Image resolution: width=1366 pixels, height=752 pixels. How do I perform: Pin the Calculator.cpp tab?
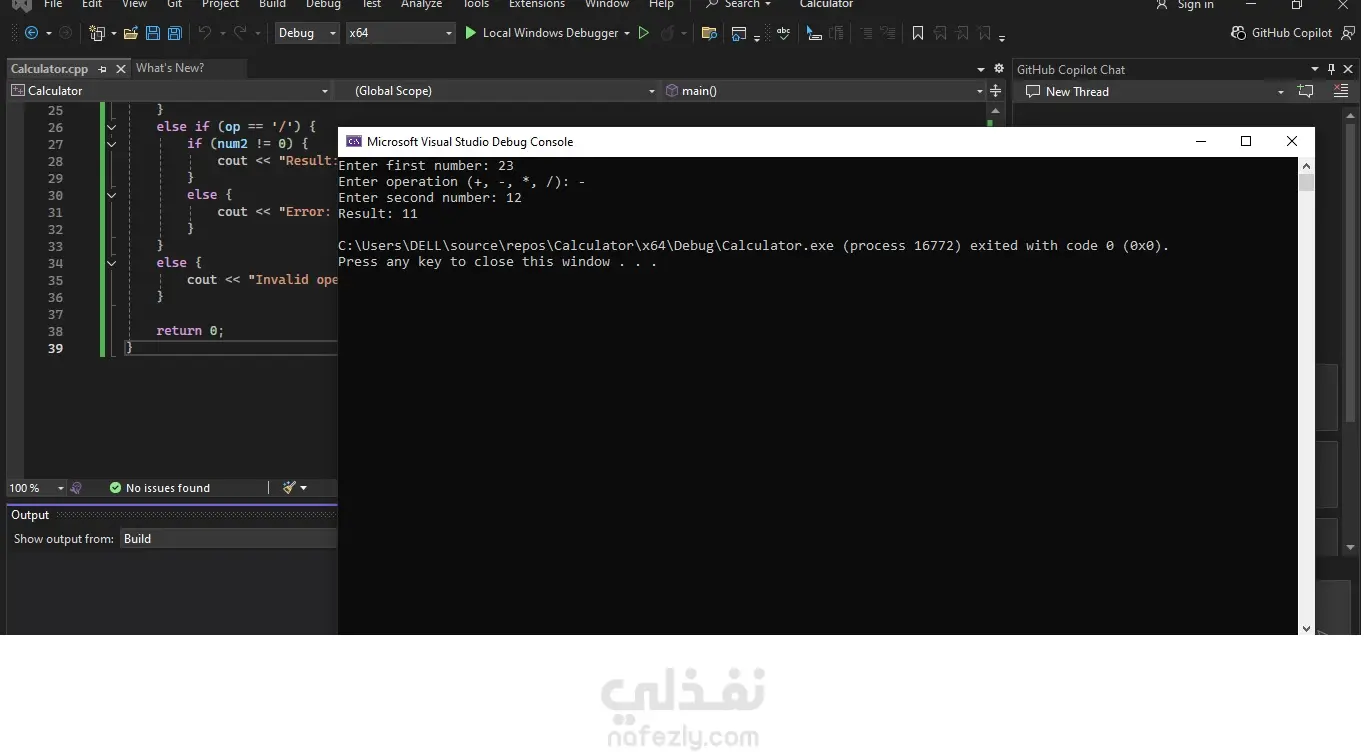coord(103,69)
